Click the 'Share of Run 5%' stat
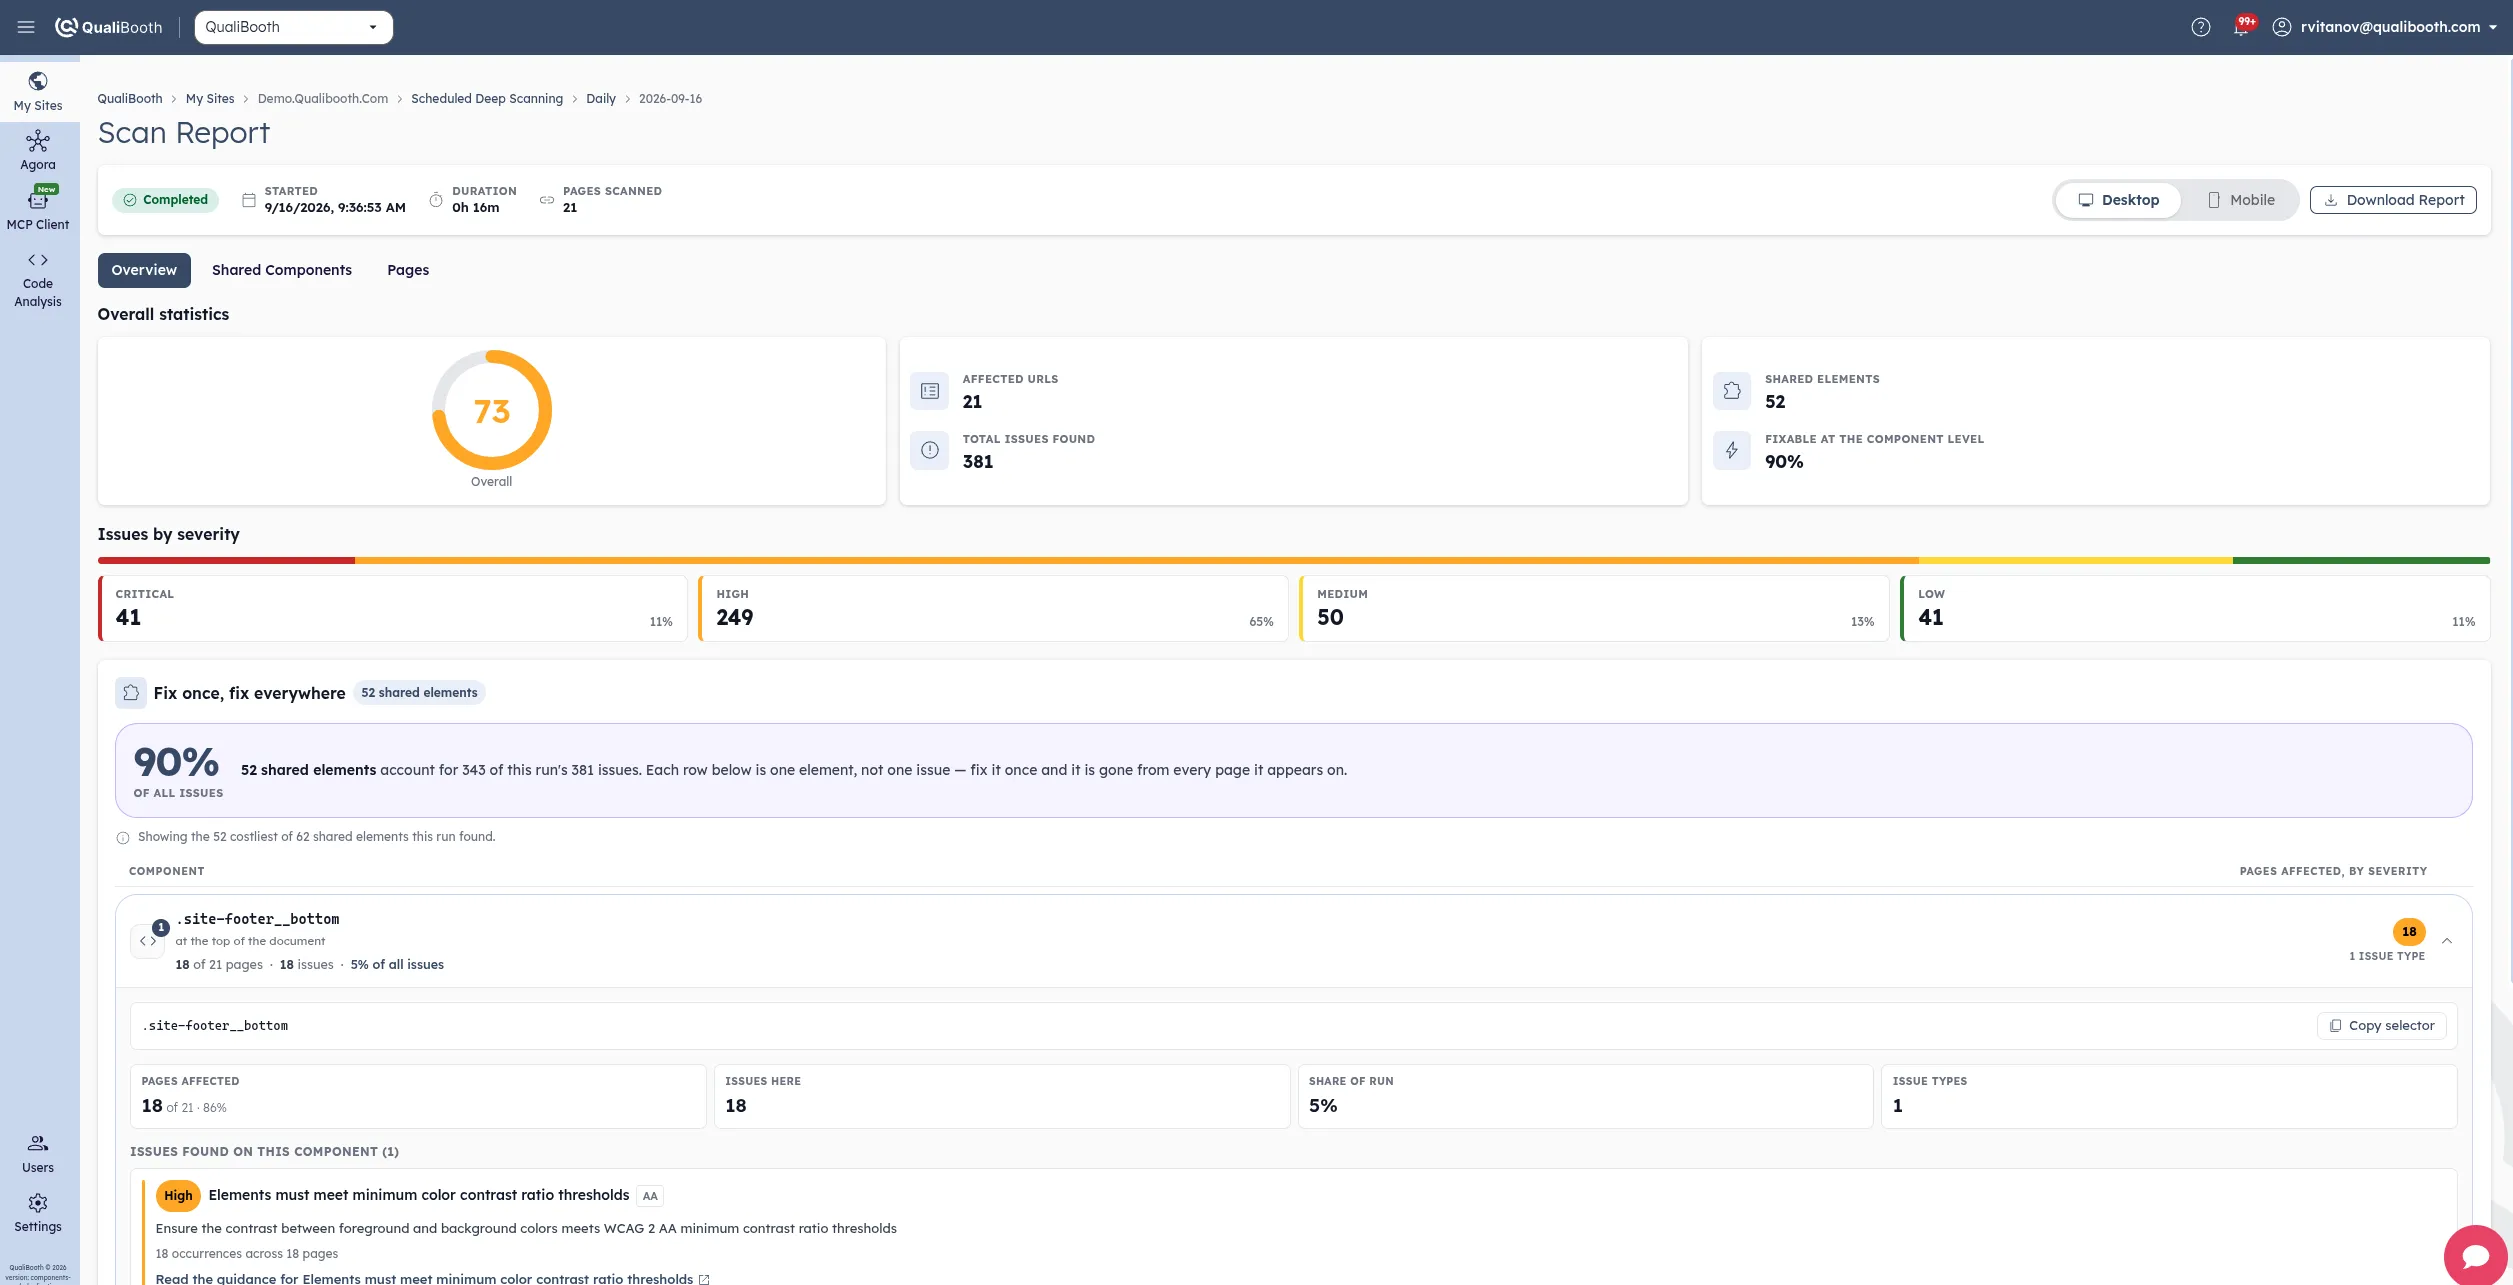Screen dimensions: 2513x1285 [1585, 1097]
